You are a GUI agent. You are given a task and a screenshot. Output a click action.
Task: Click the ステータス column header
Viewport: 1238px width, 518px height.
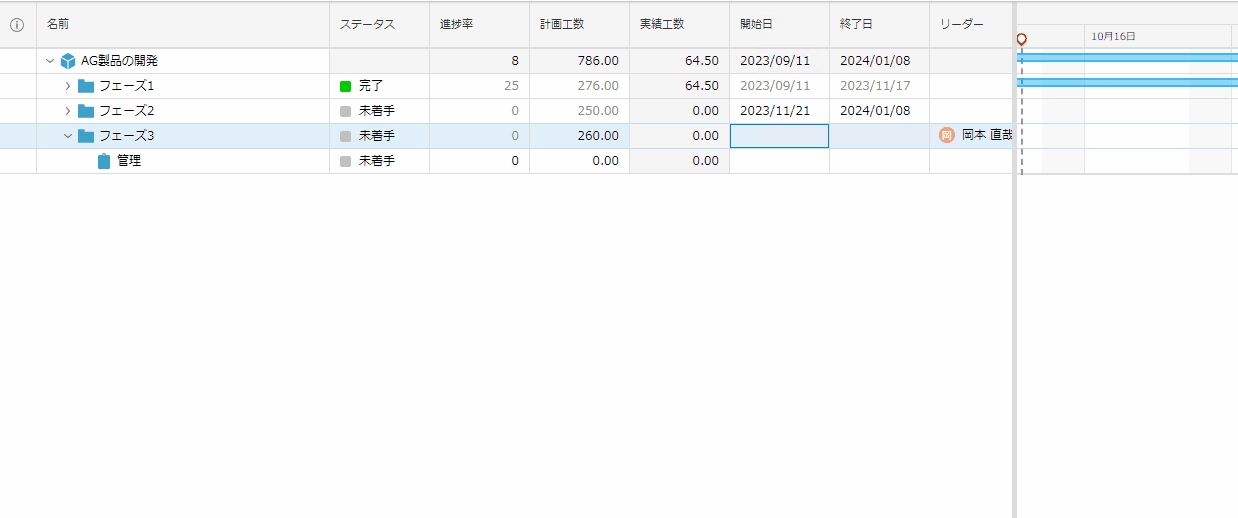pyautogui.click(x=367, y=24)
